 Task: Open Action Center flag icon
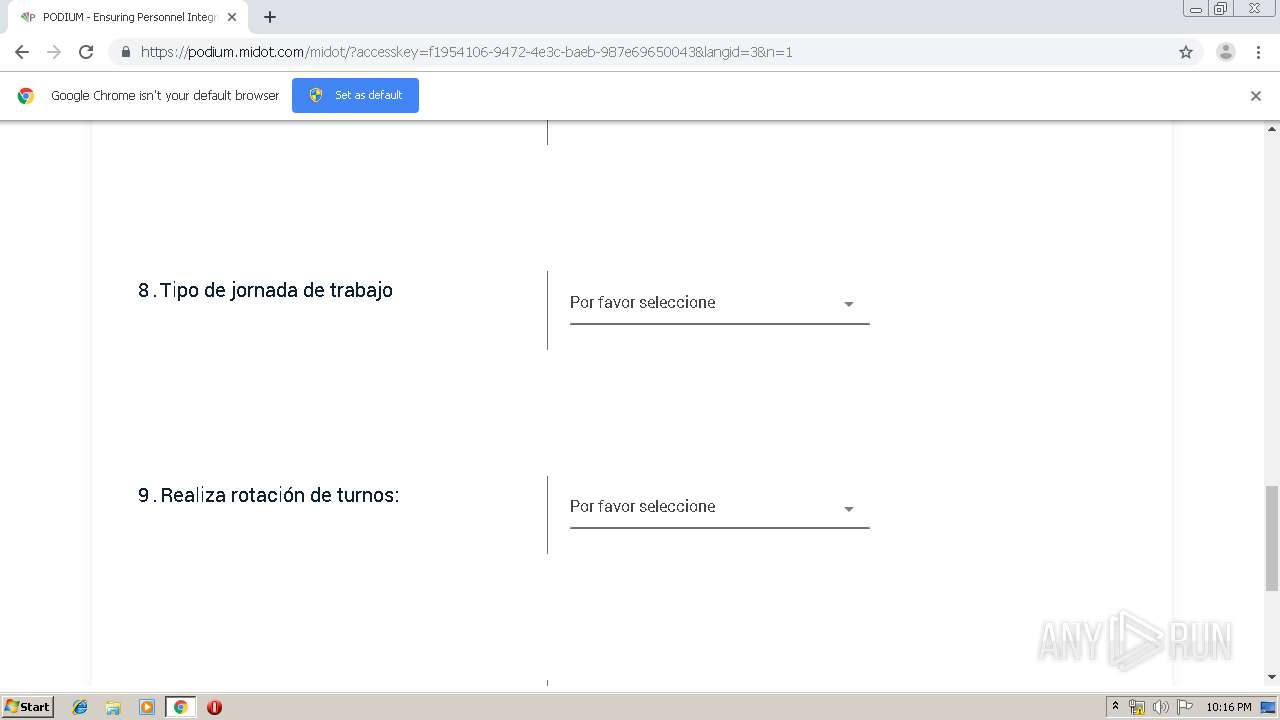point(1185,707)
